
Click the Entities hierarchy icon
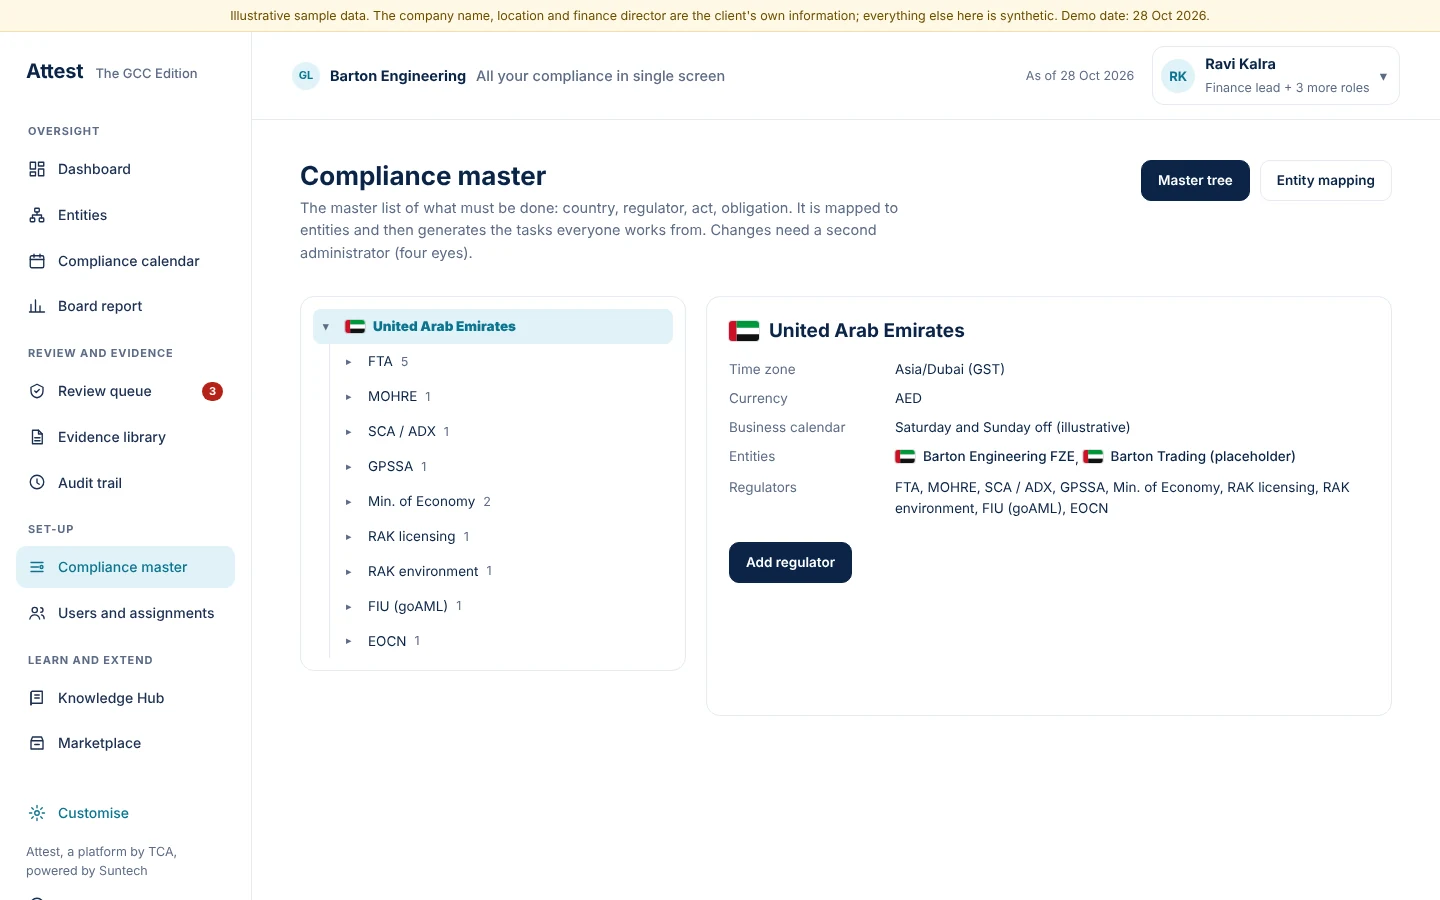pos(37,215)
